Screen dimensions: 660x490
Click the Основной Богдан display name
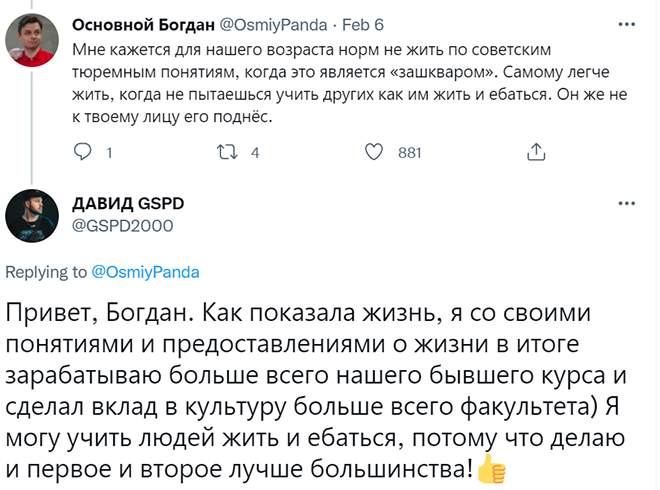click(143, 25)
